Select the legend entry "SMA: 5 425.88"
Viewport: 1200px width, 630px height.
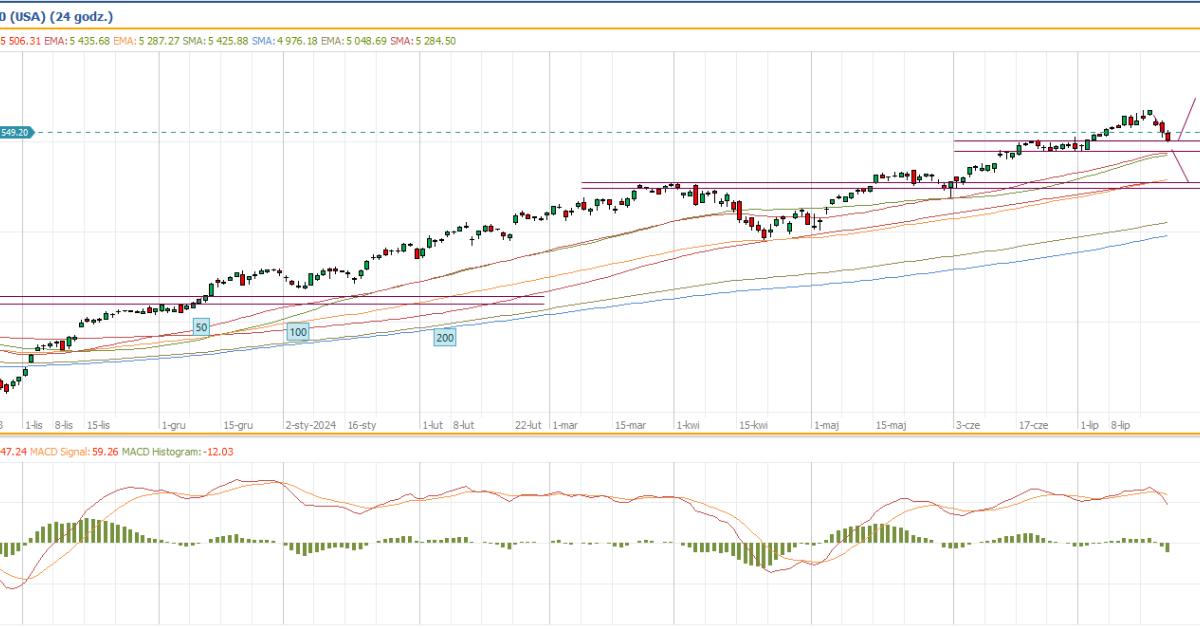pos(216,41)
